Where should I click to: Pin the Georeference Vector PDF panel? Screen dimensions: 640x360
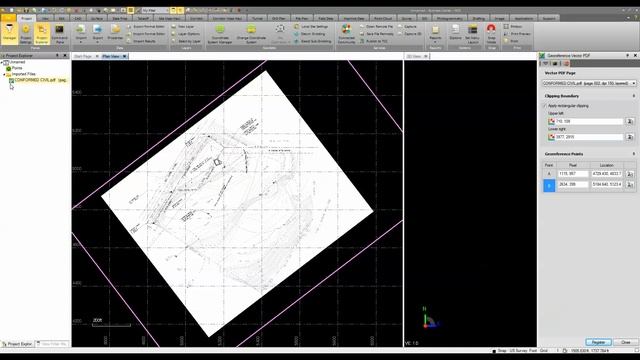pyautogui.click(x=627, y=55)
